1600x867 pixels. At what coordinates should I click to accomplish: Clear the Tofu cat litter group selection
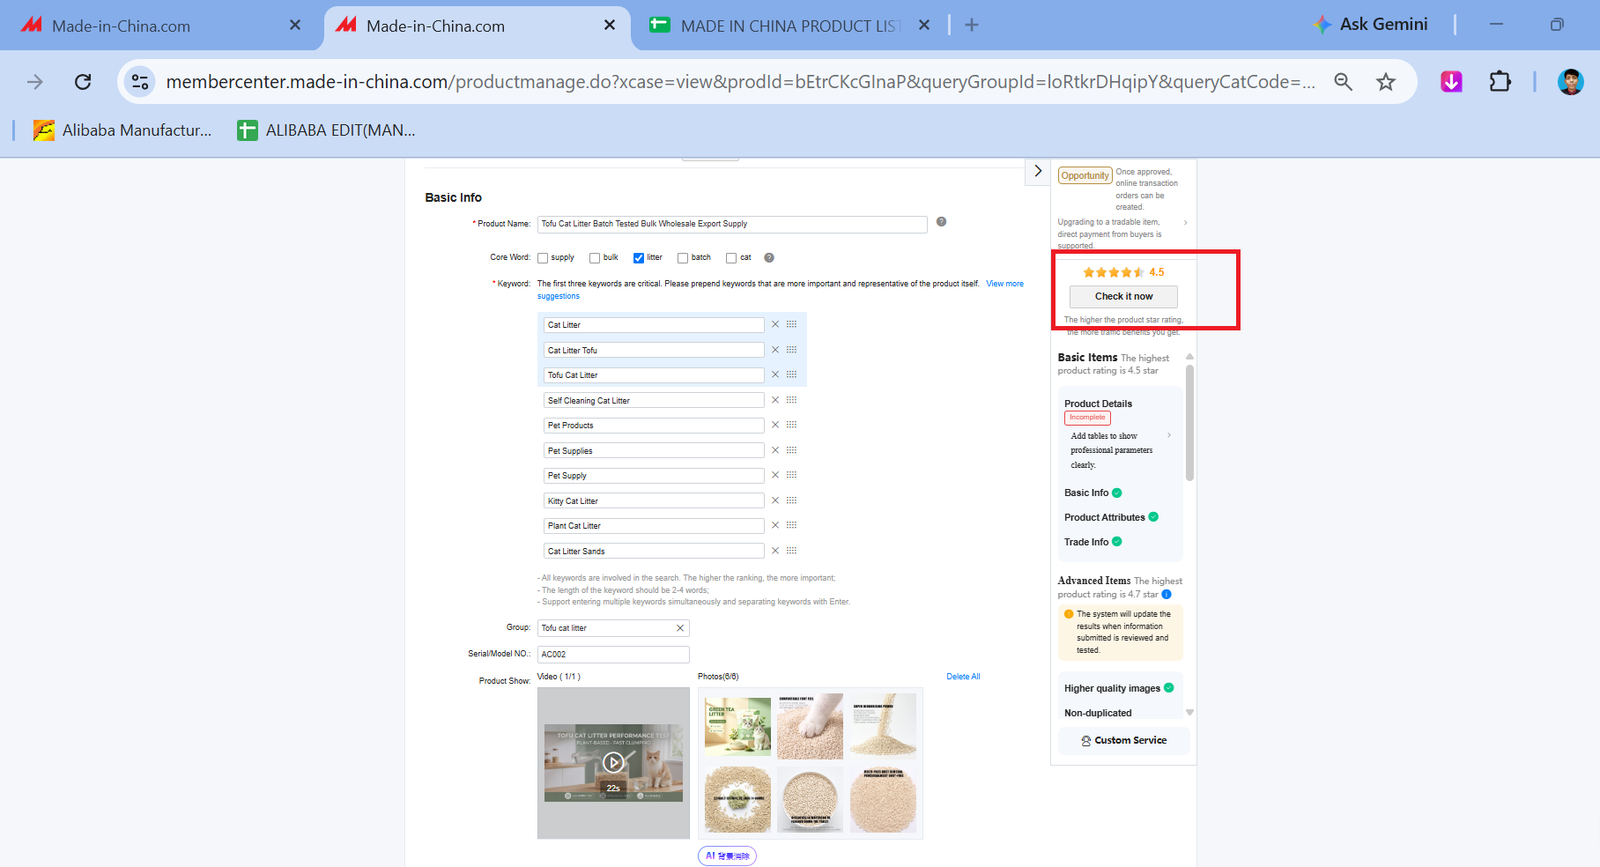680,628
